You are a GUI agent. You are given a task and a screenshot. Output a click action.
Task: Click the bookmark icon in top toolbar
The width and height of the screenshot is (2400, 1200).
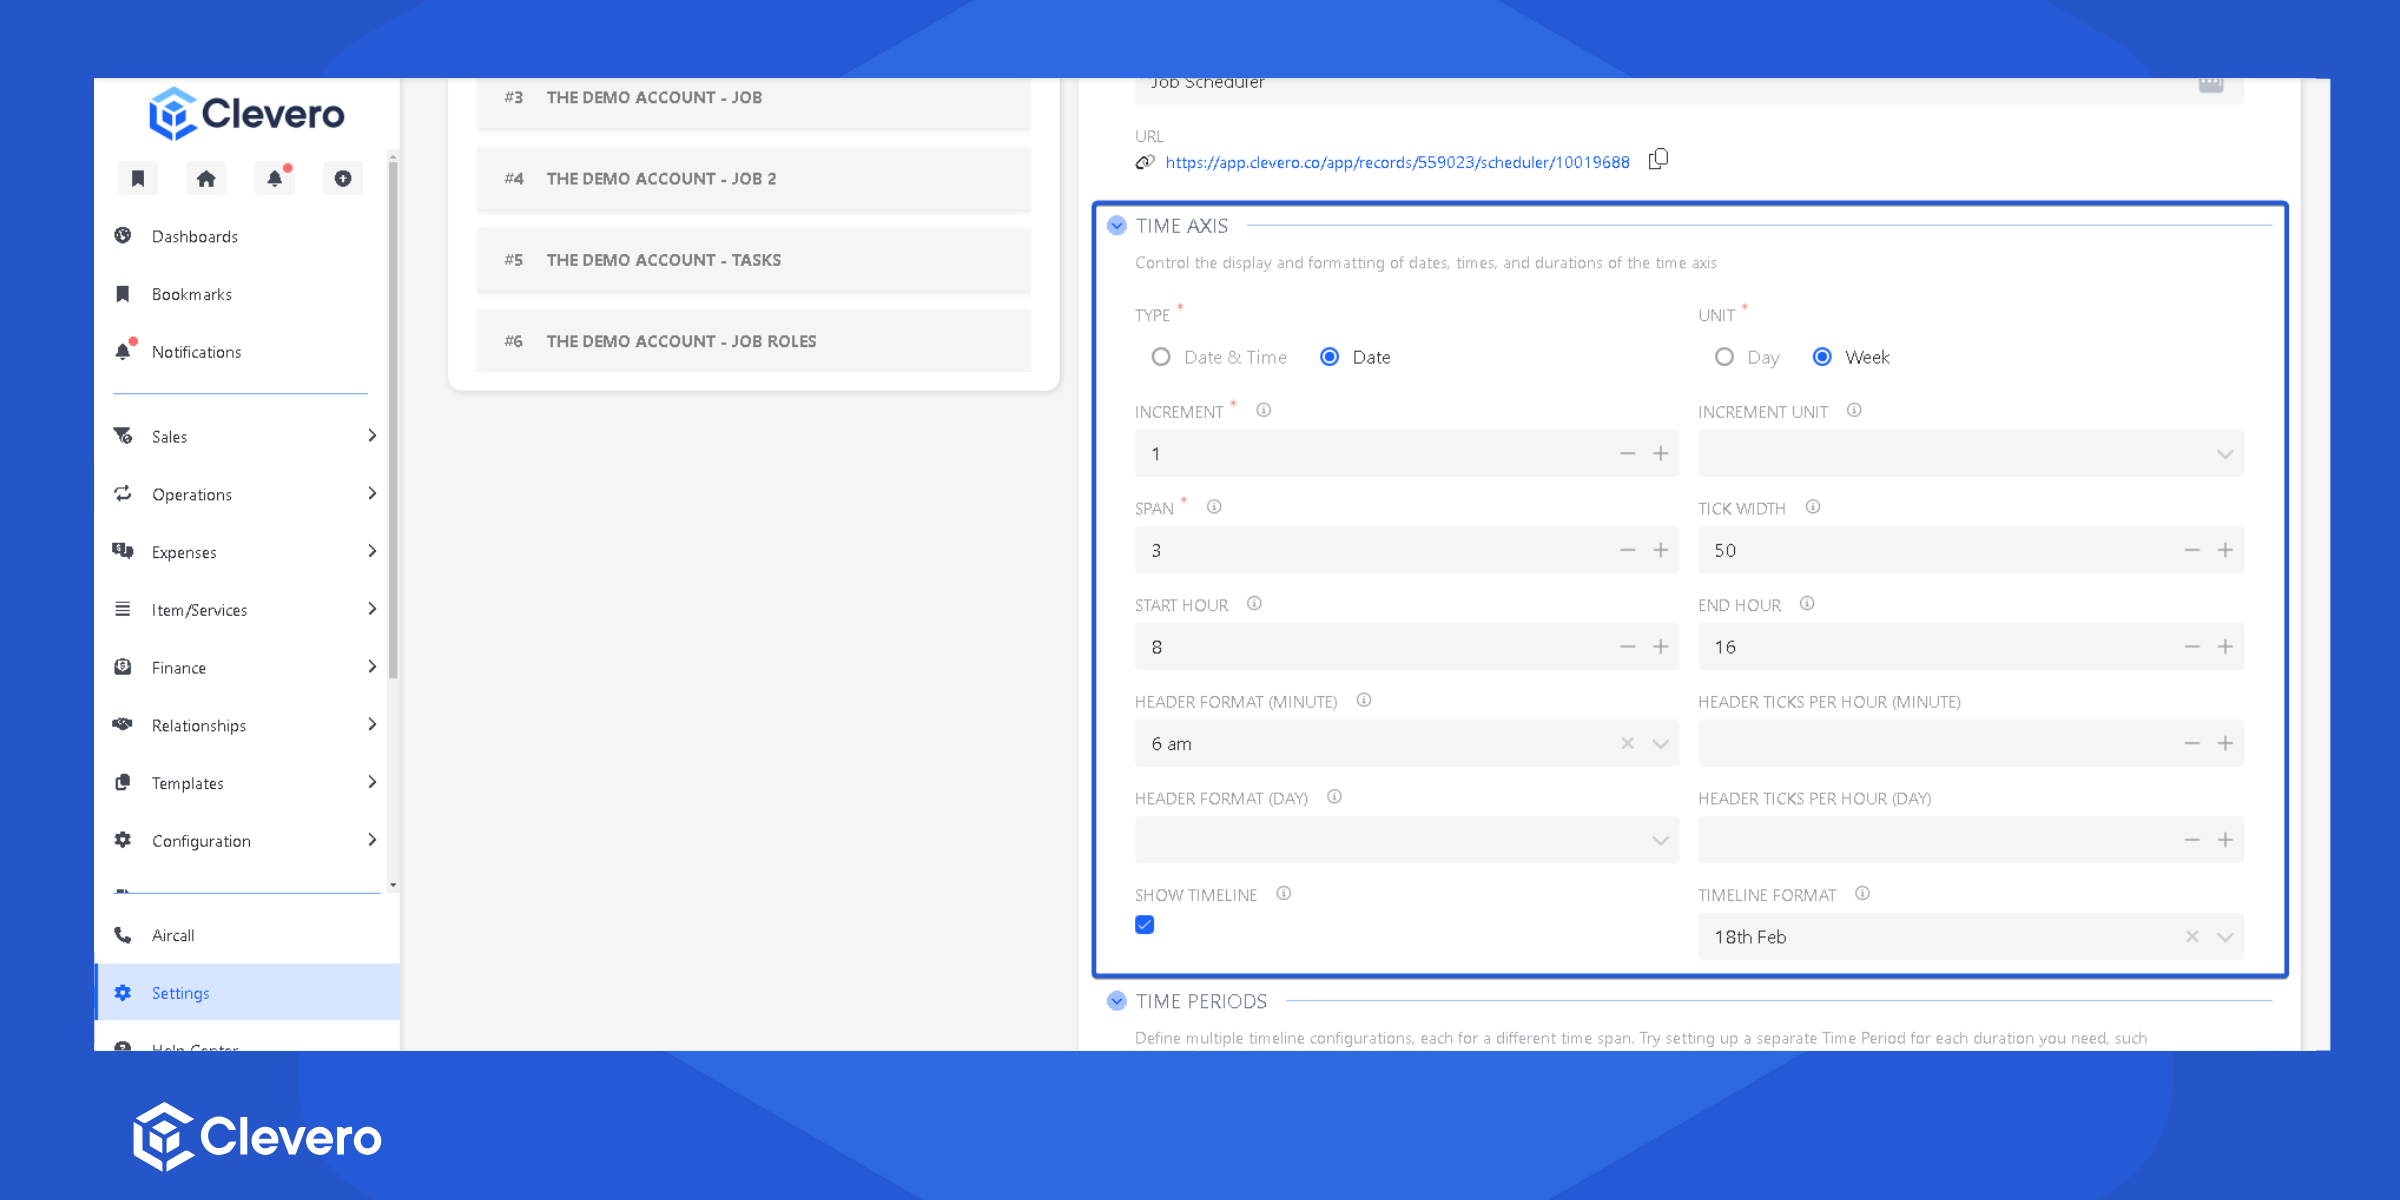point(138,178)
